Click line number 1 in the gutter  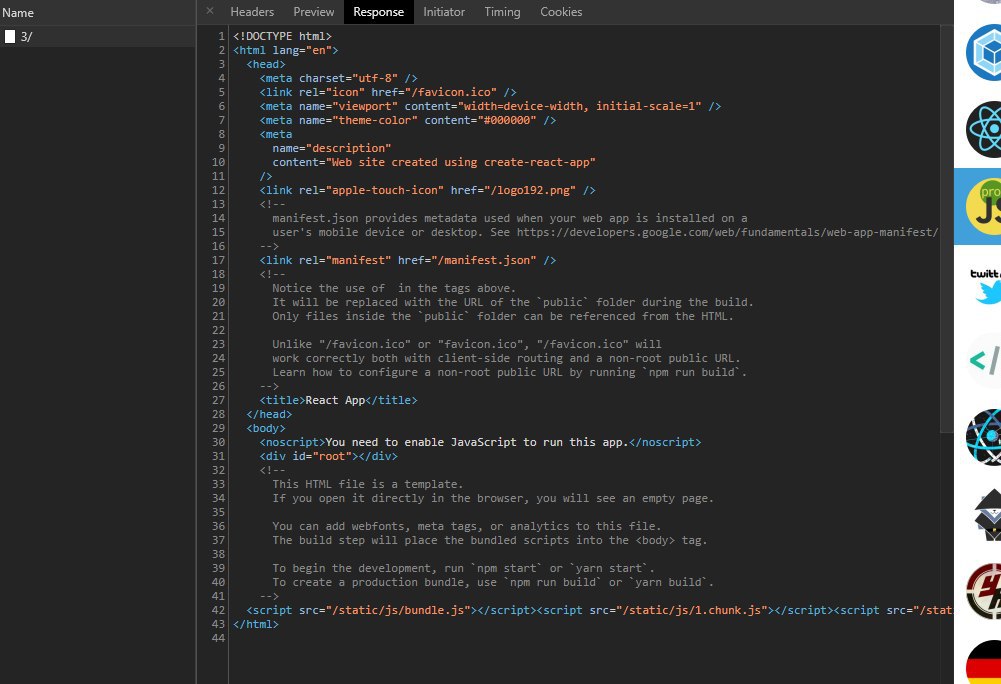pos(221,36)
